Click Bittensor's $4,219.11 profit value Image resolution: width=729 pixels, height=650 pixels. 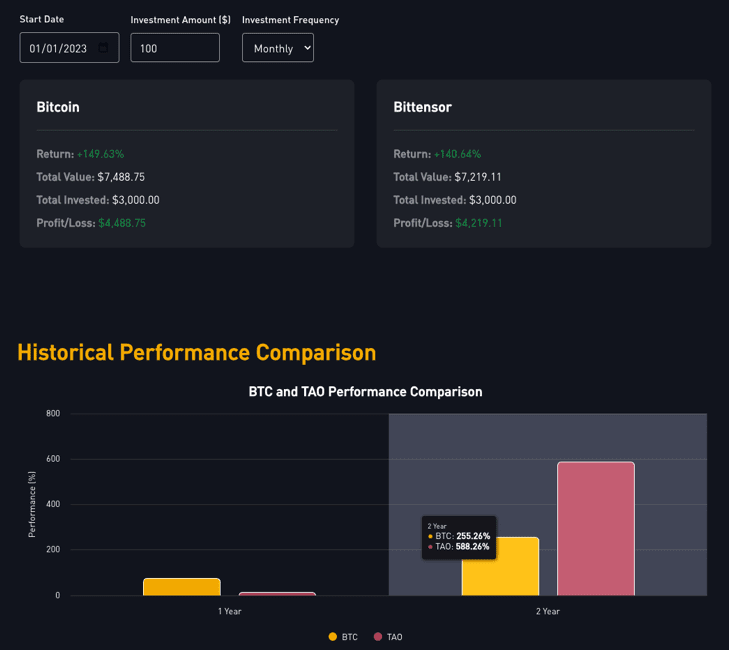[479, 223]
